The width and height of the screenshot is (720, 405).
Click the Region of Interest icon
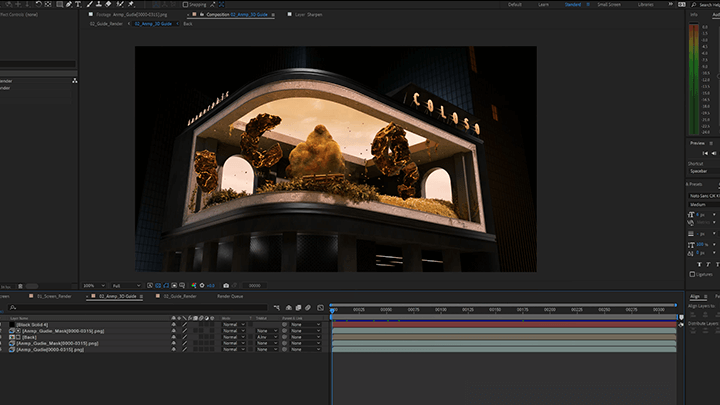click(174, 286)
